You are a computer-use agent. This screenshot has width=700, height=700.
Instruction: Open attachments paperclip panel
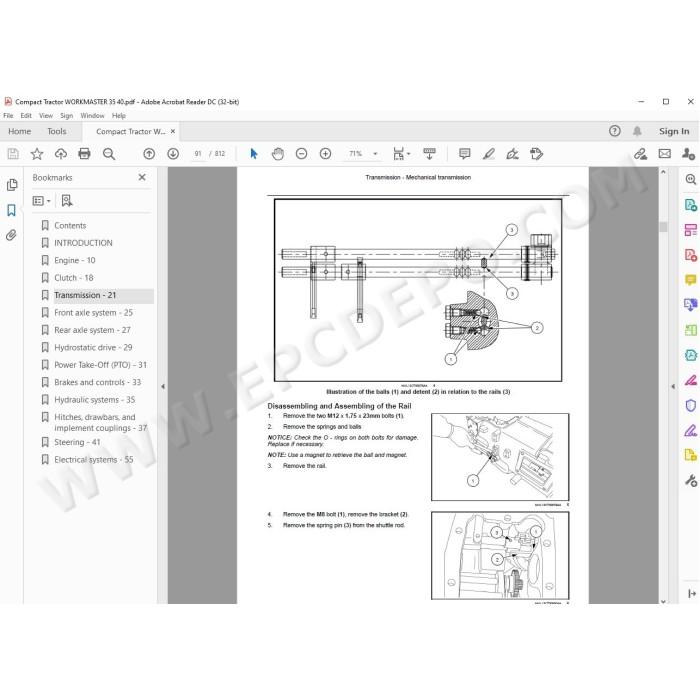click(12, 235)
